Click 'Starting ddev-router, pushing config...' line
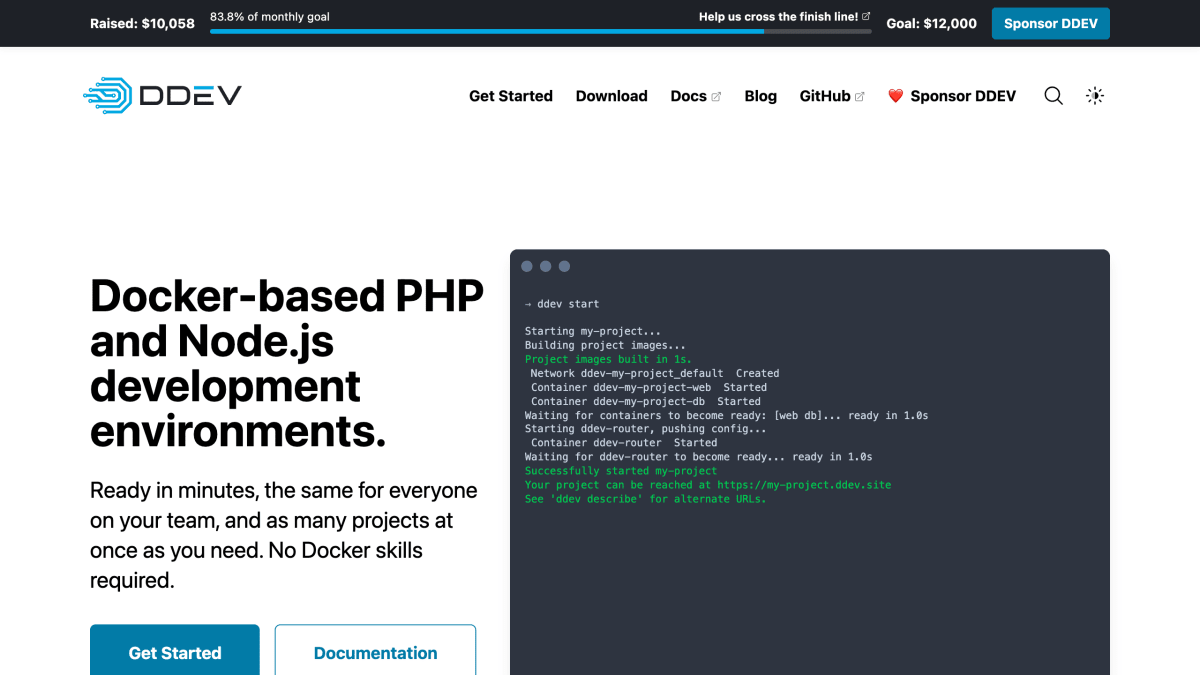This screenshot has height=675, width=1200. click(646, 429)
